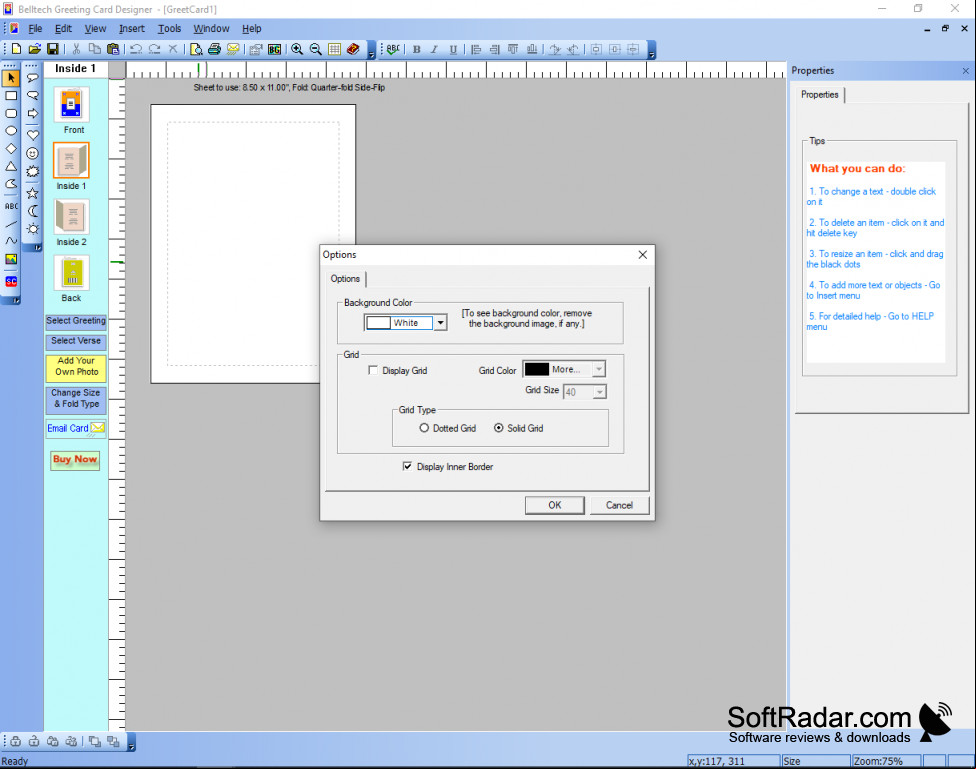The width and height of the screenshot is (976, 769).
Task: Click the Print icon in toolbar
Action: tap(215, 49)
